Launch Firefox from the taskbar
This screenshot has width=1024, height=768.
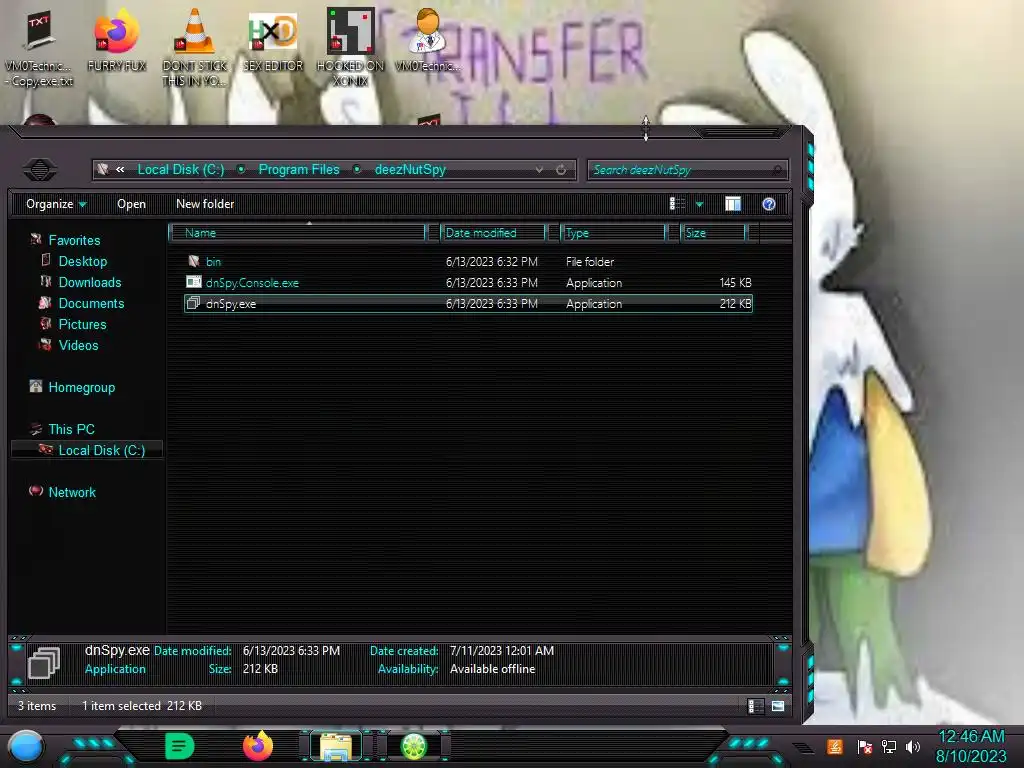[258, 746]
